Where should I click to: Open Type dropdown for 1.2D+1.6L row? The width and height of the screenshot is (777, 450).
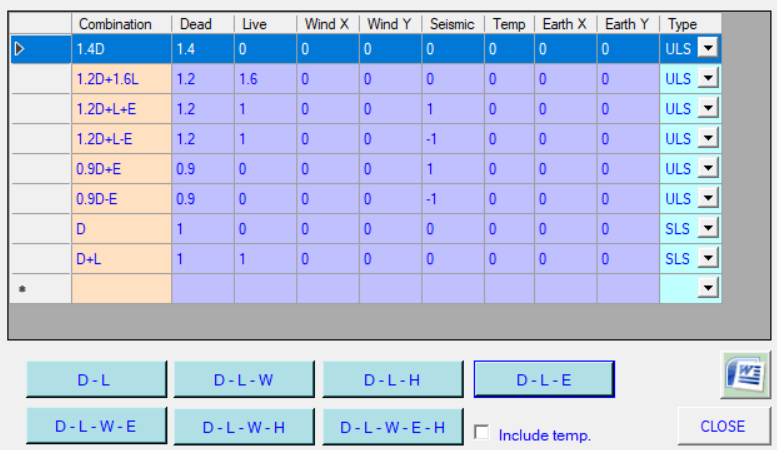point(709,78)
